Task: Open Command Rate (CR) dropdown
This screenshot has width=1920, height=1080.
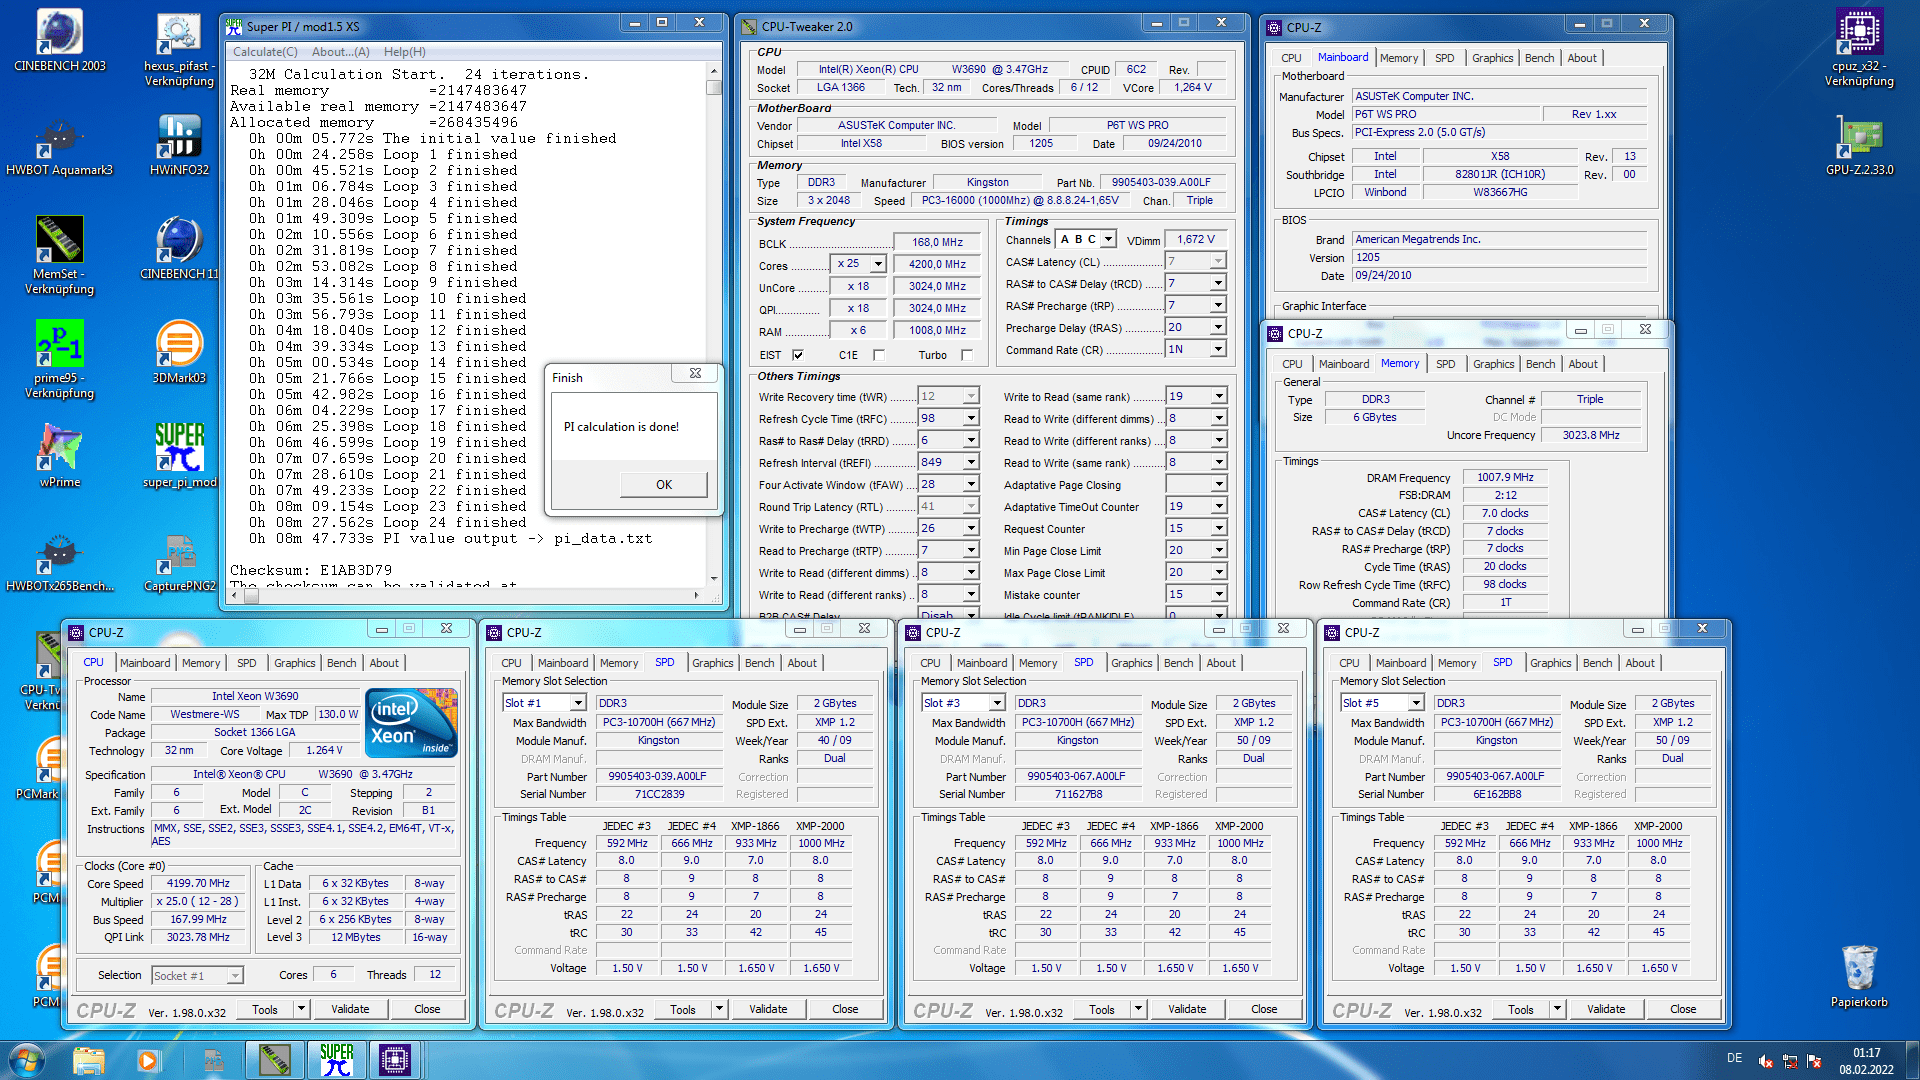Action: pyautogui.click(x=1218, y=350)
